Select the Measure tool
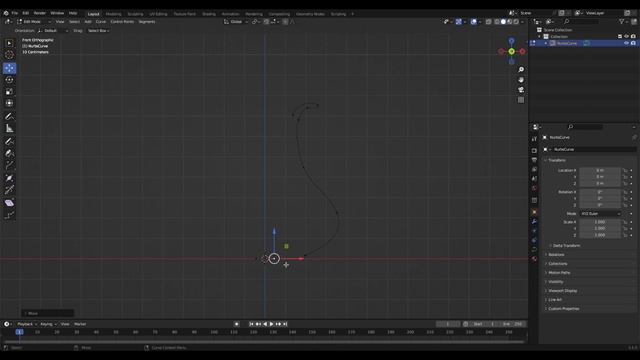The image size is (640, 360). point(9,129)
